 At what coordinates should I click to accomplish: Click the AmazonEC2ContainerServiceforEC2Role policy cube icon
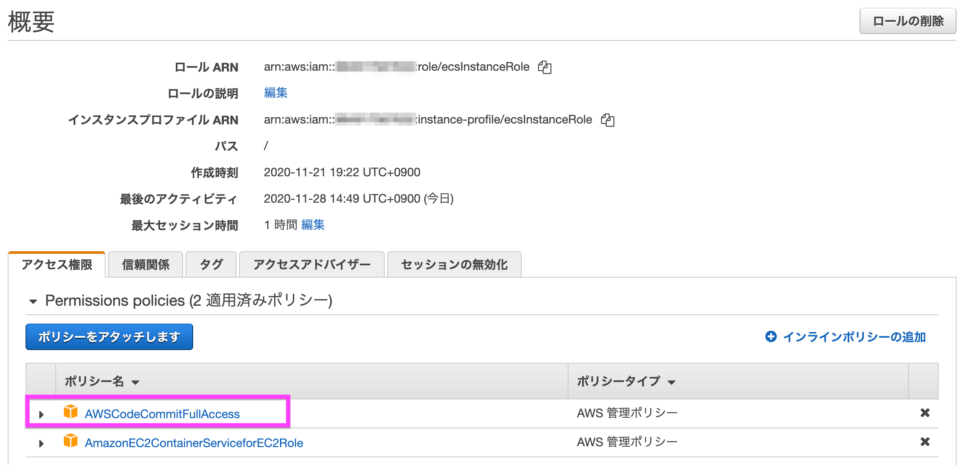[70, 441]
